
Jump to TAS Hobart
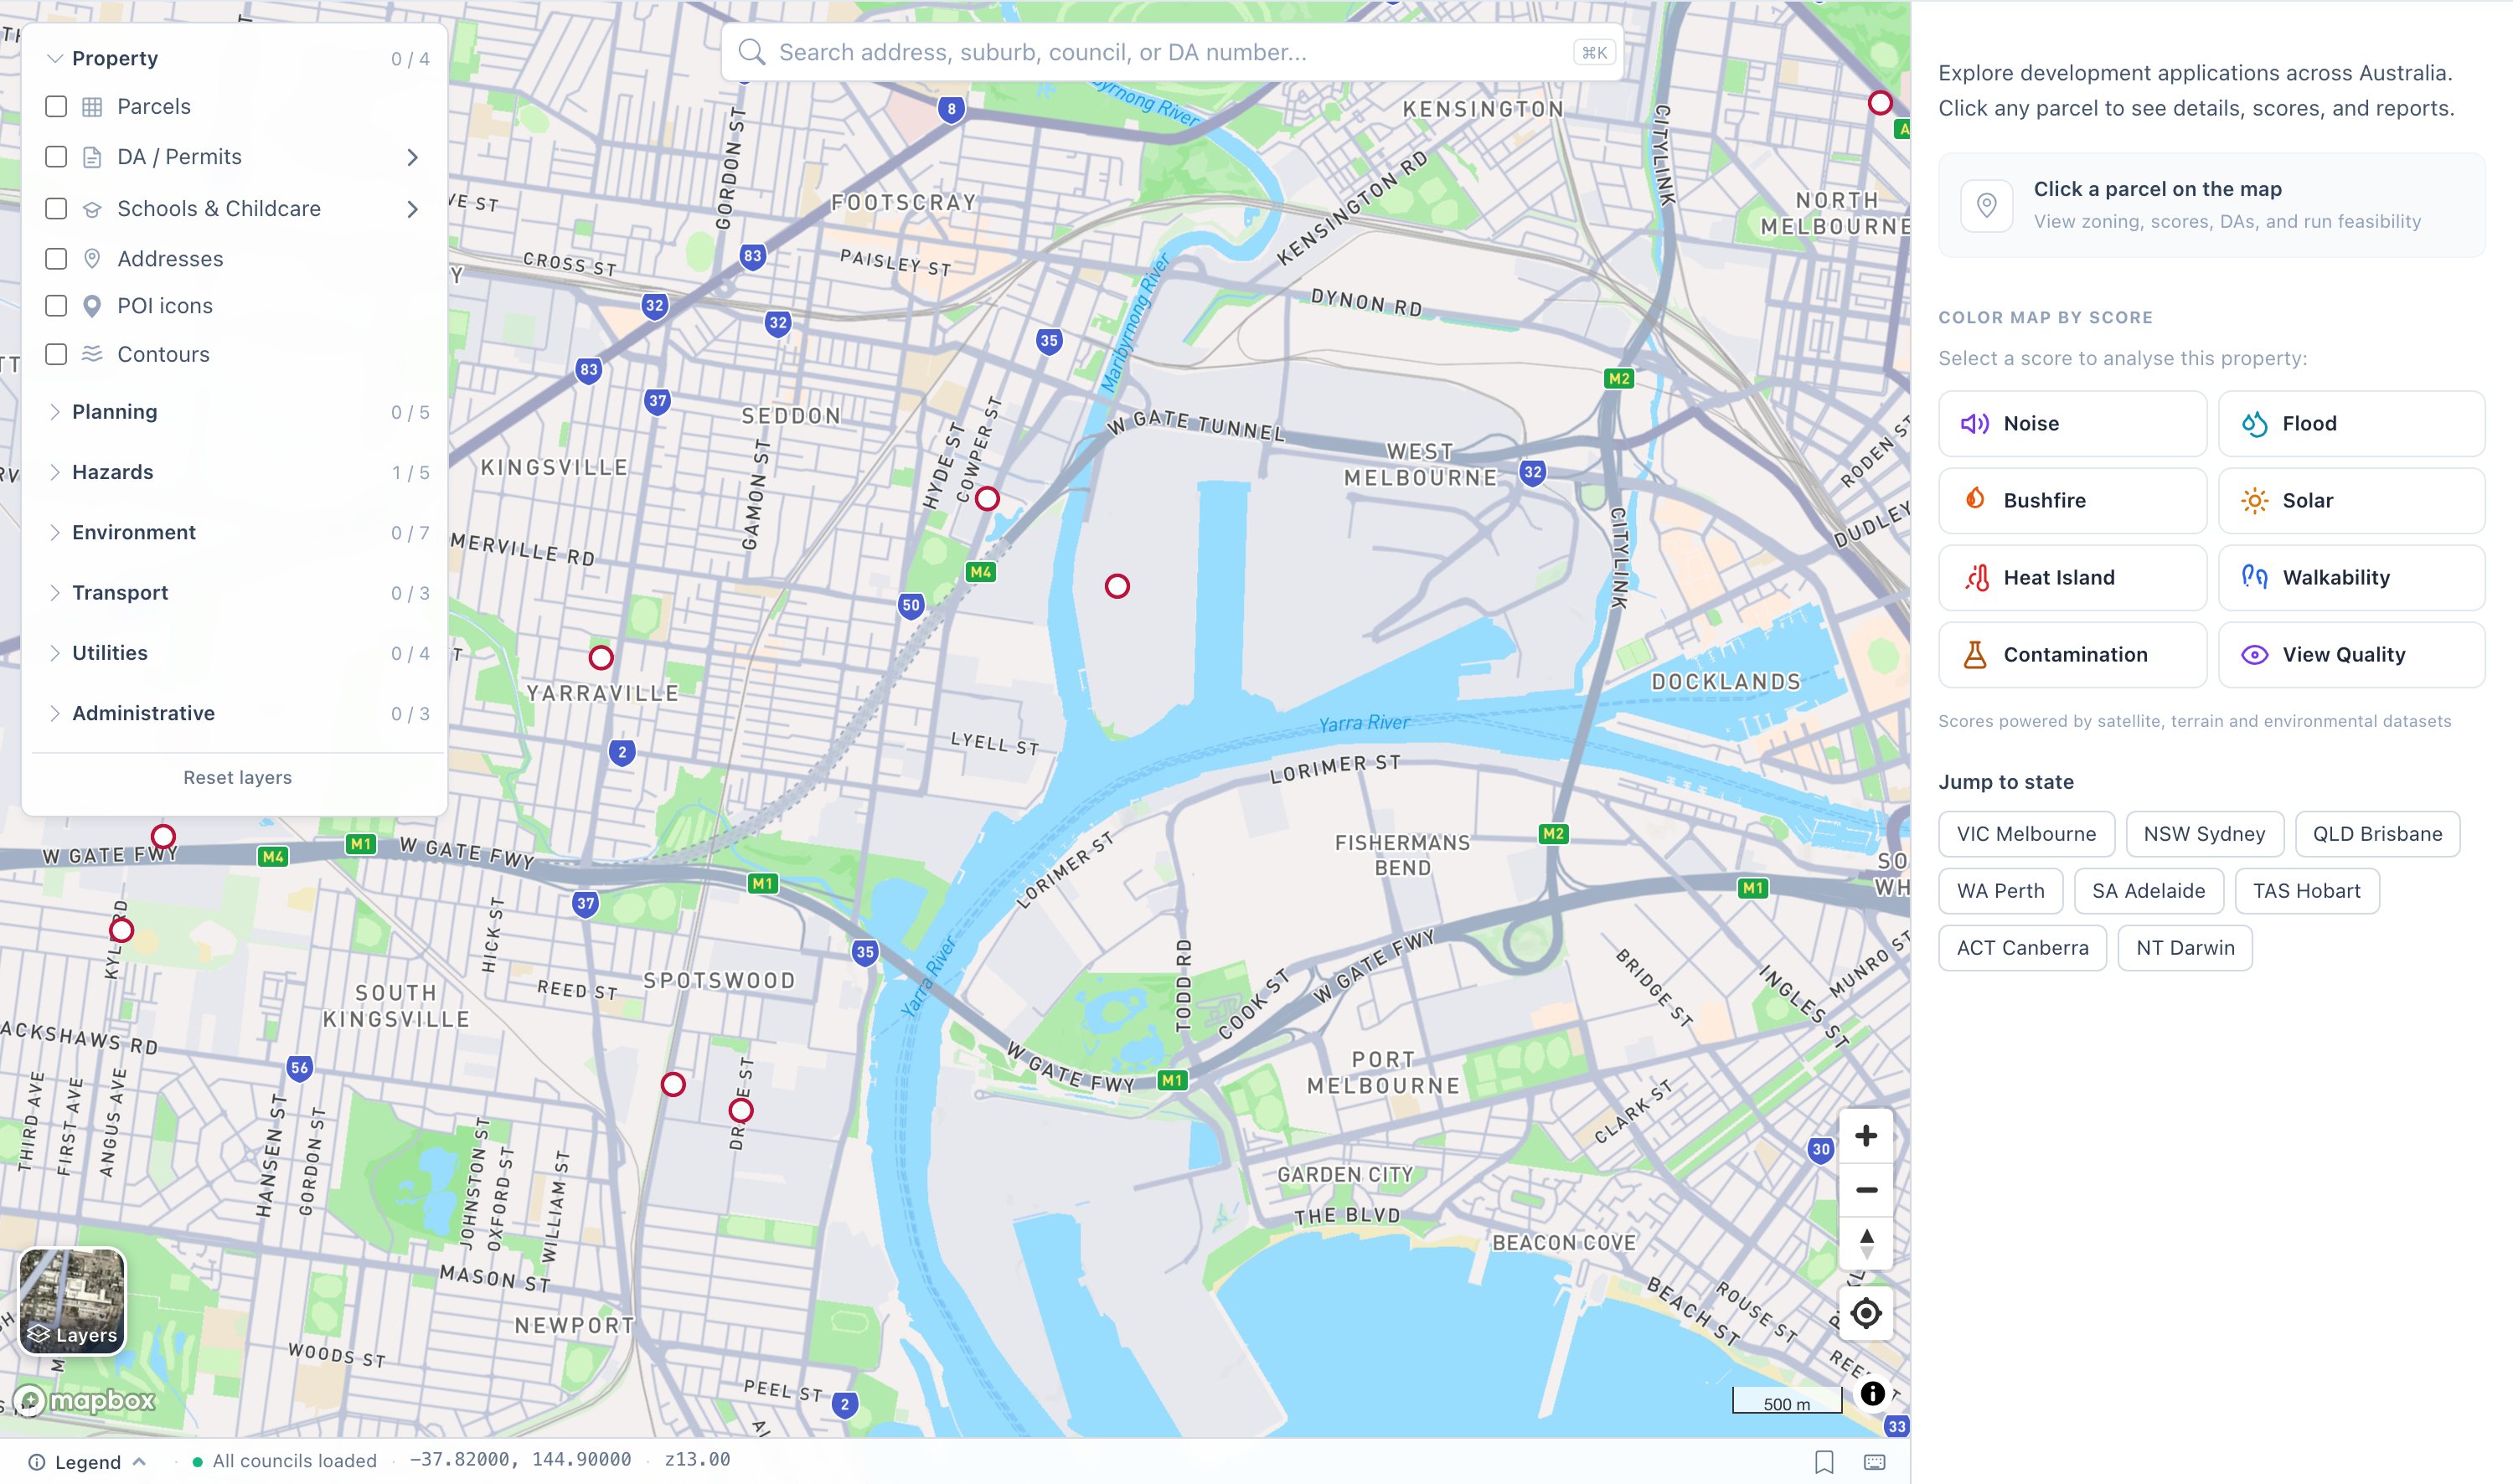pyautogui.click(x=2306, y=891)
